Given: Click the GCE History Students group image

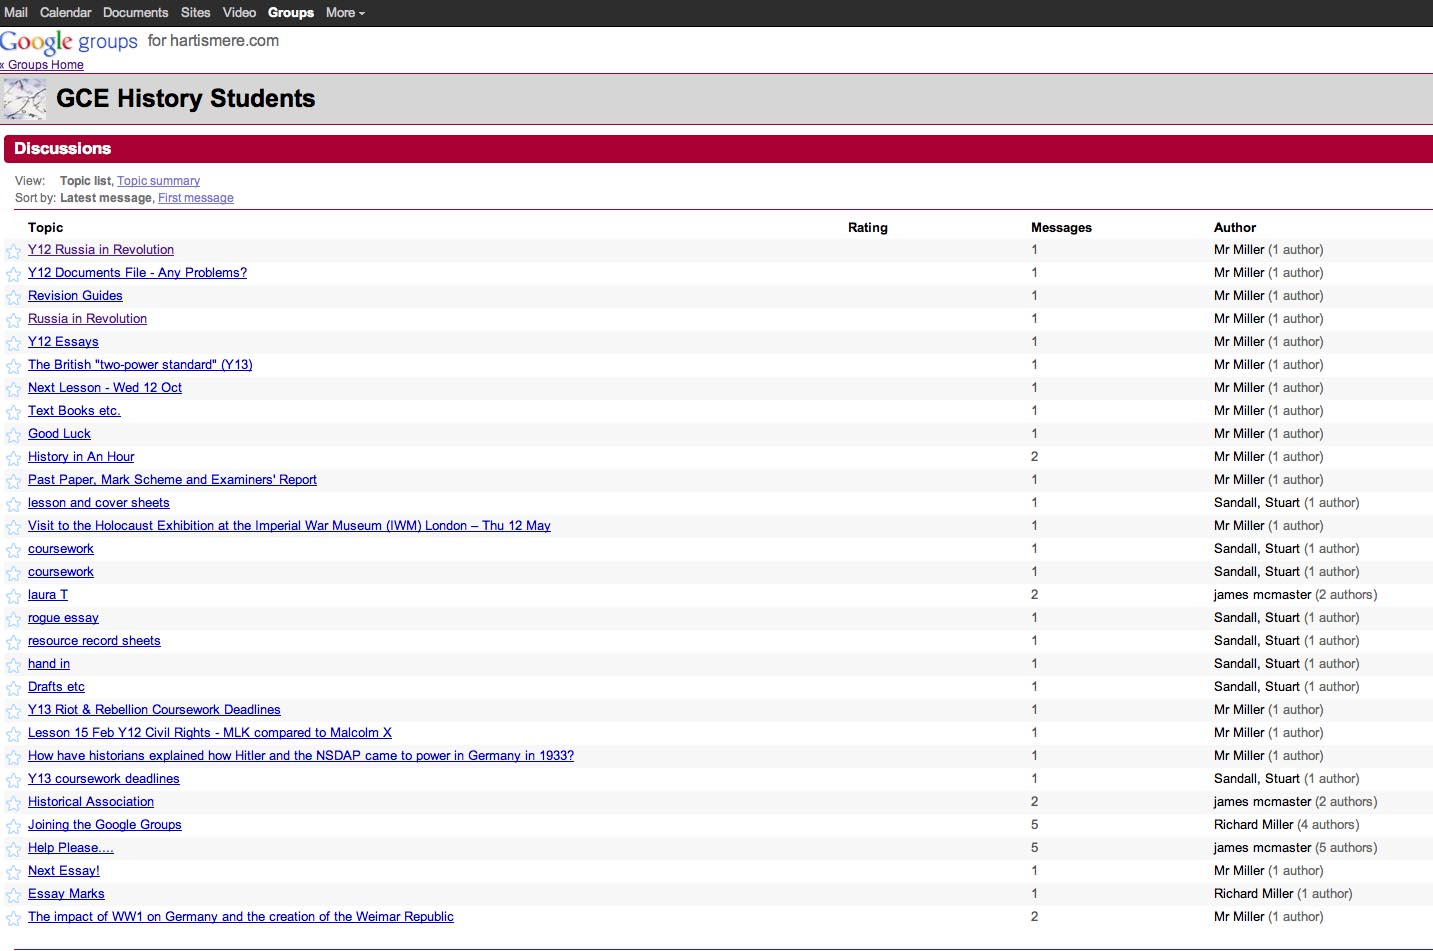Looking at the screenshot, I should coord(25,100).
